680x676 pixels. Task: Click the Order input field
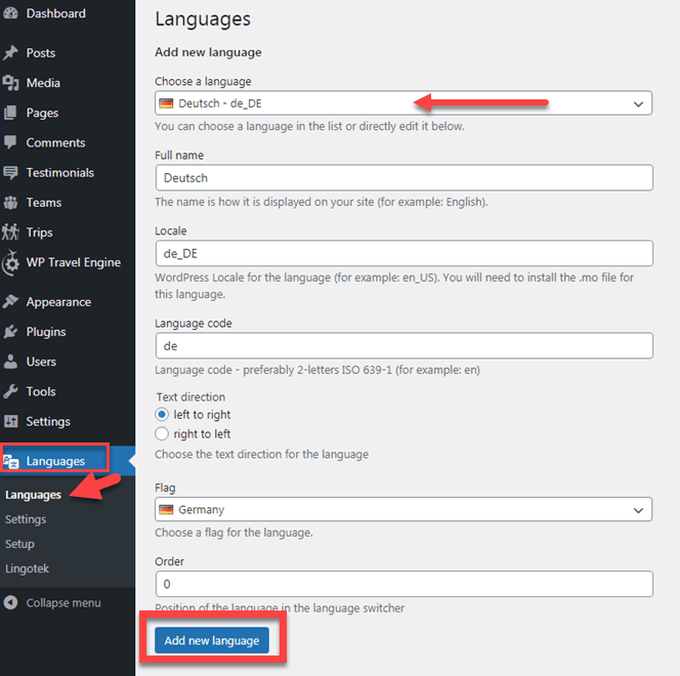click(404, 584)
